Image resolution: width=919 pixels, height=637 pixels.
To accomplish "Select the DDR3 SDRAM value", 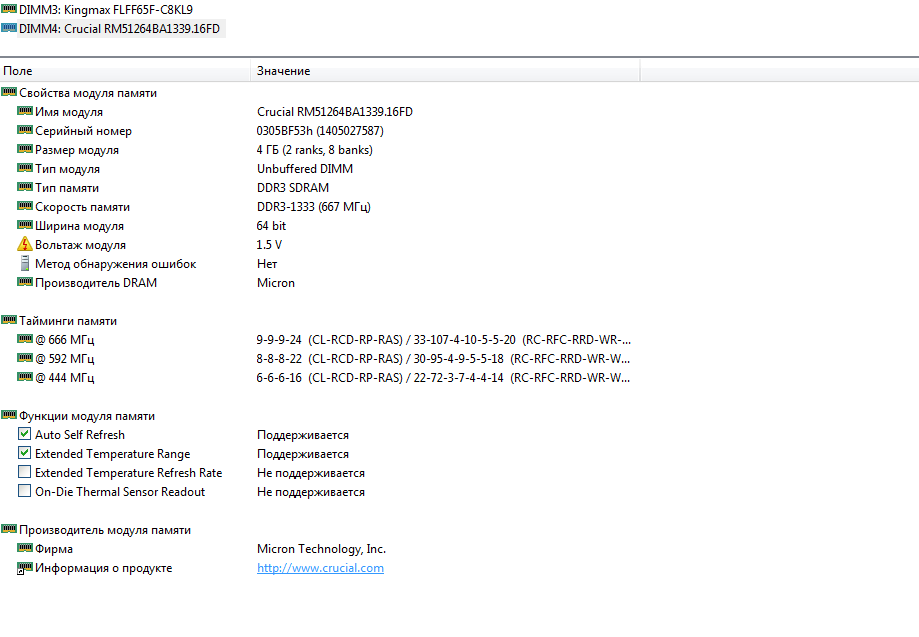I will [293, 188].
